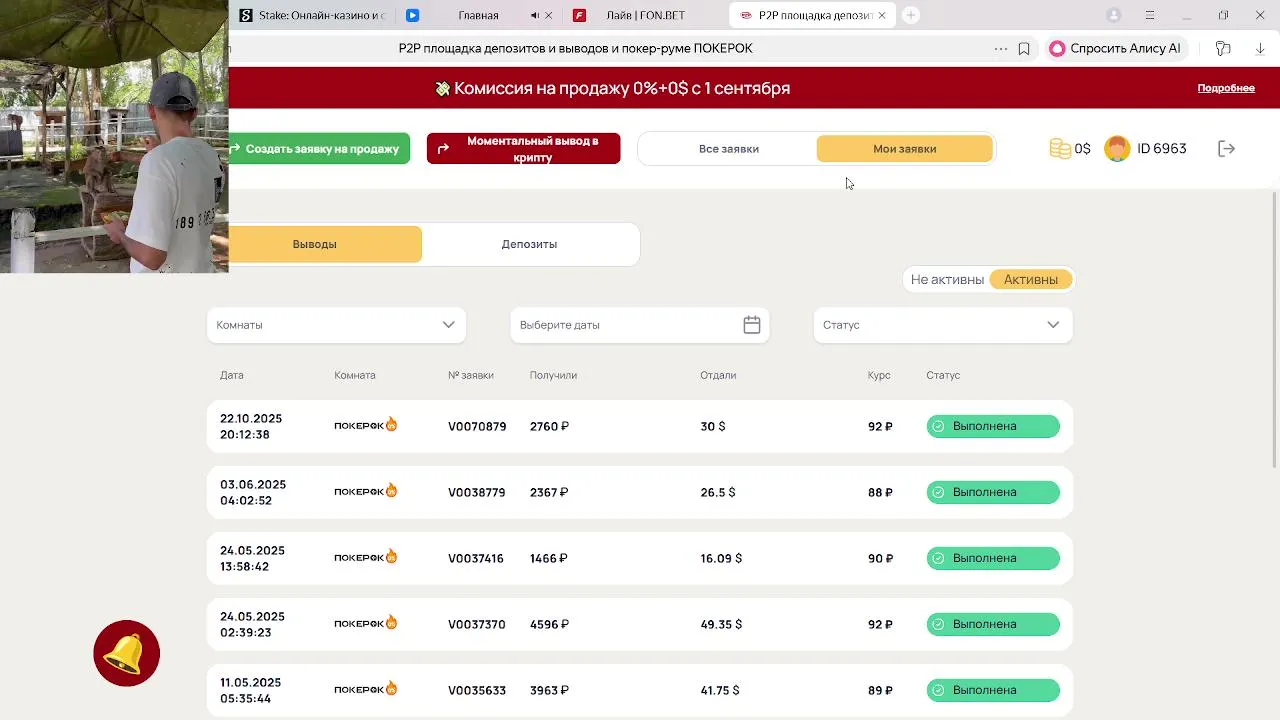Open the Лайв | FON.BET browser tab
Screen dimensions: 1280x720
click(645, 15)
